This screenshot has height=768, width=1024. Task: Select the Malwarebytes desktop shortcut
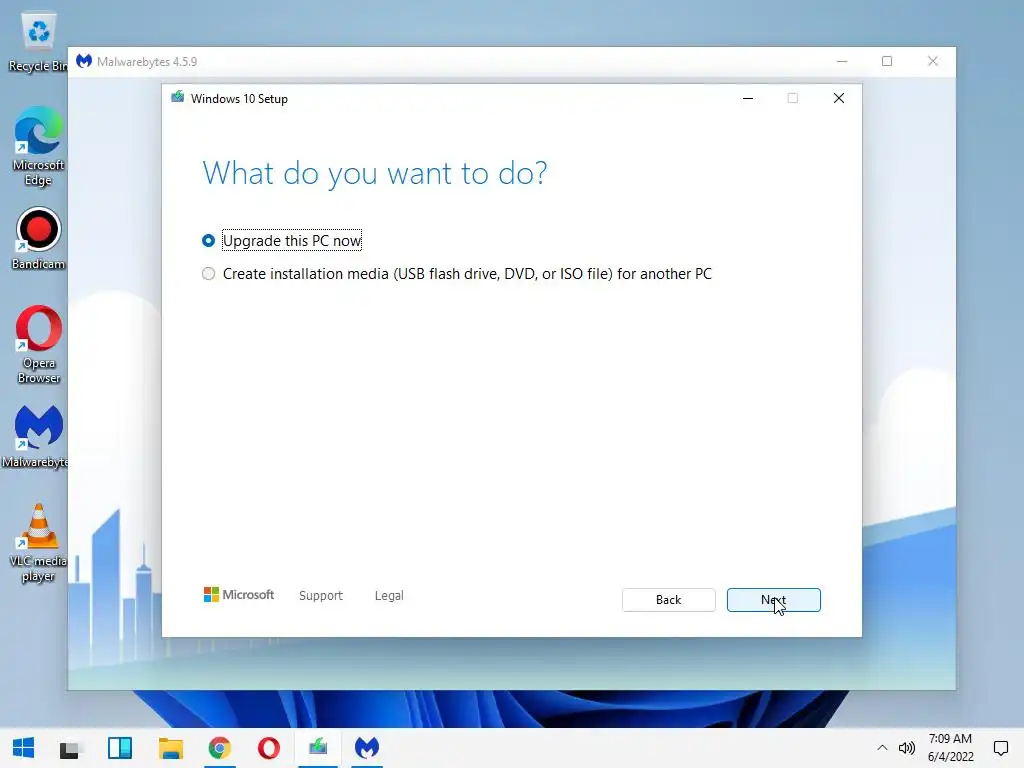(36, 437)
